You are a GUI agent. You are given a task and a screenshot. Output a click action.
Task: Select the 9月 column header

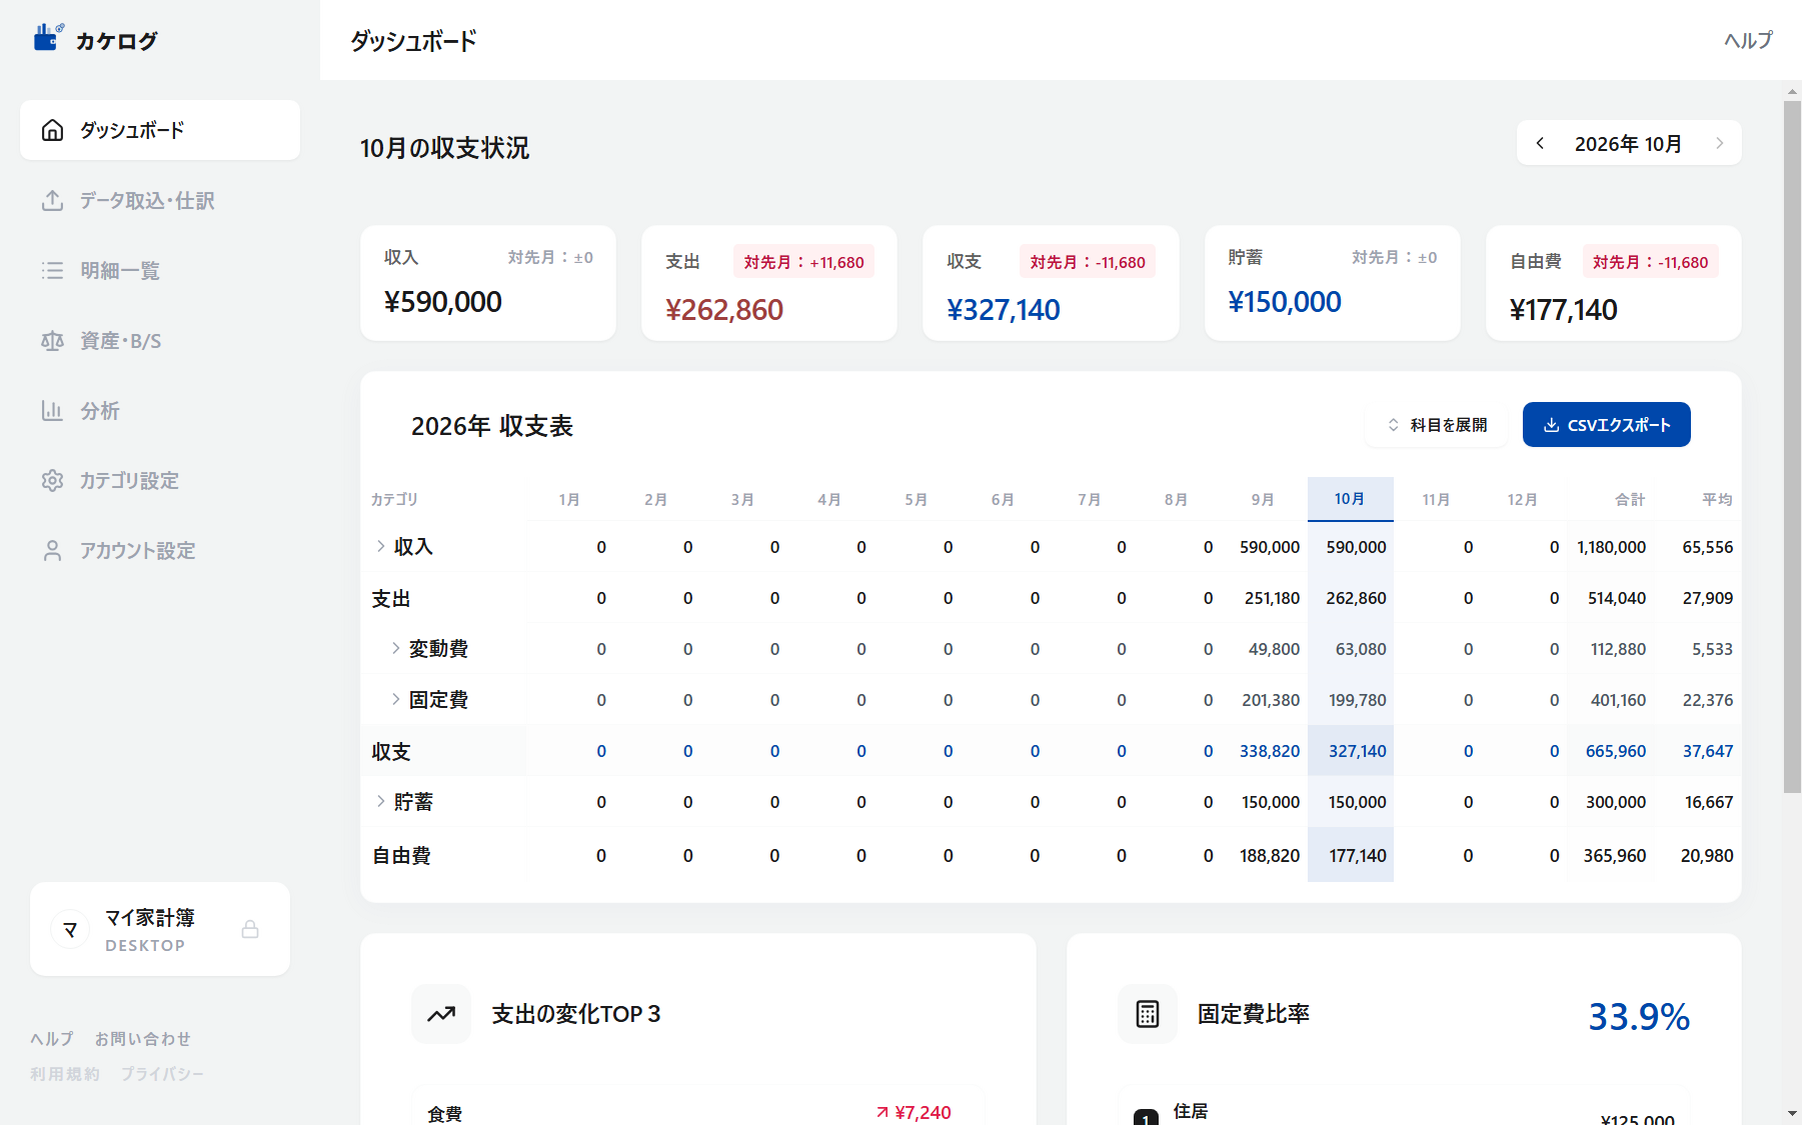[x=1263, y=499]
